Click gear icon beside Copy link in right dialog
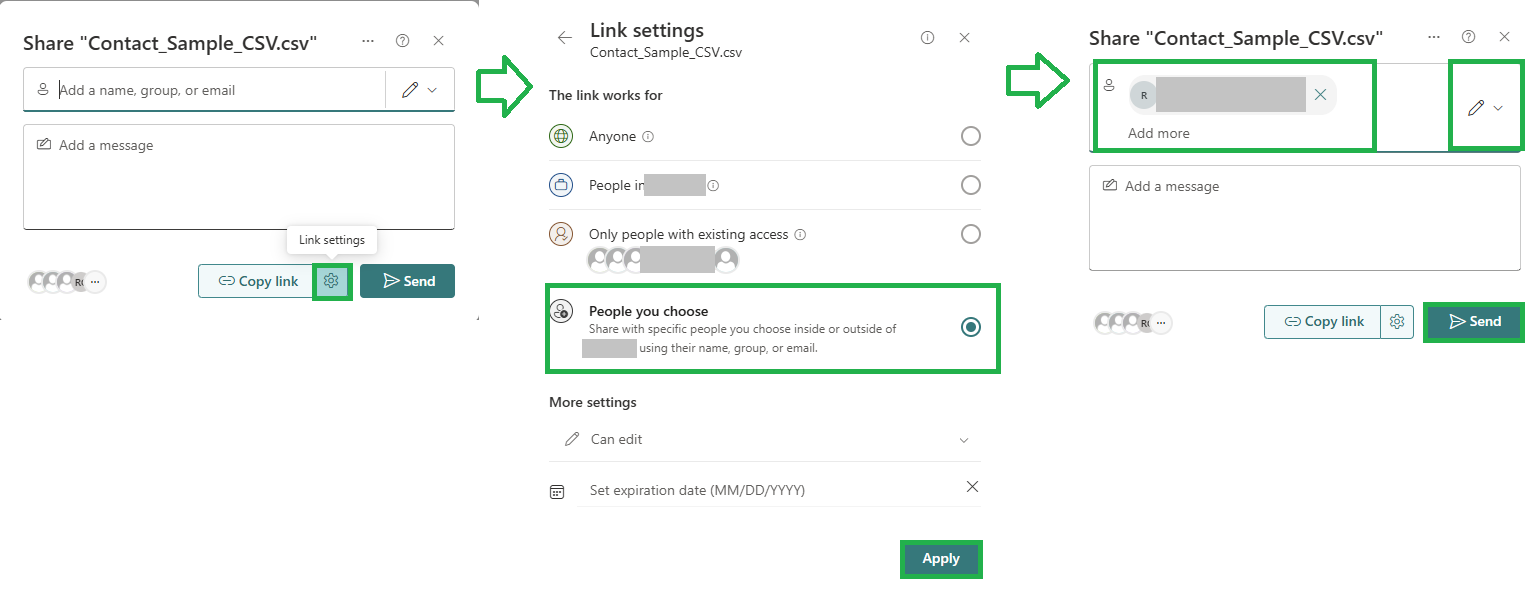Screen dimensions: 1539x591 coord(1398,322)
